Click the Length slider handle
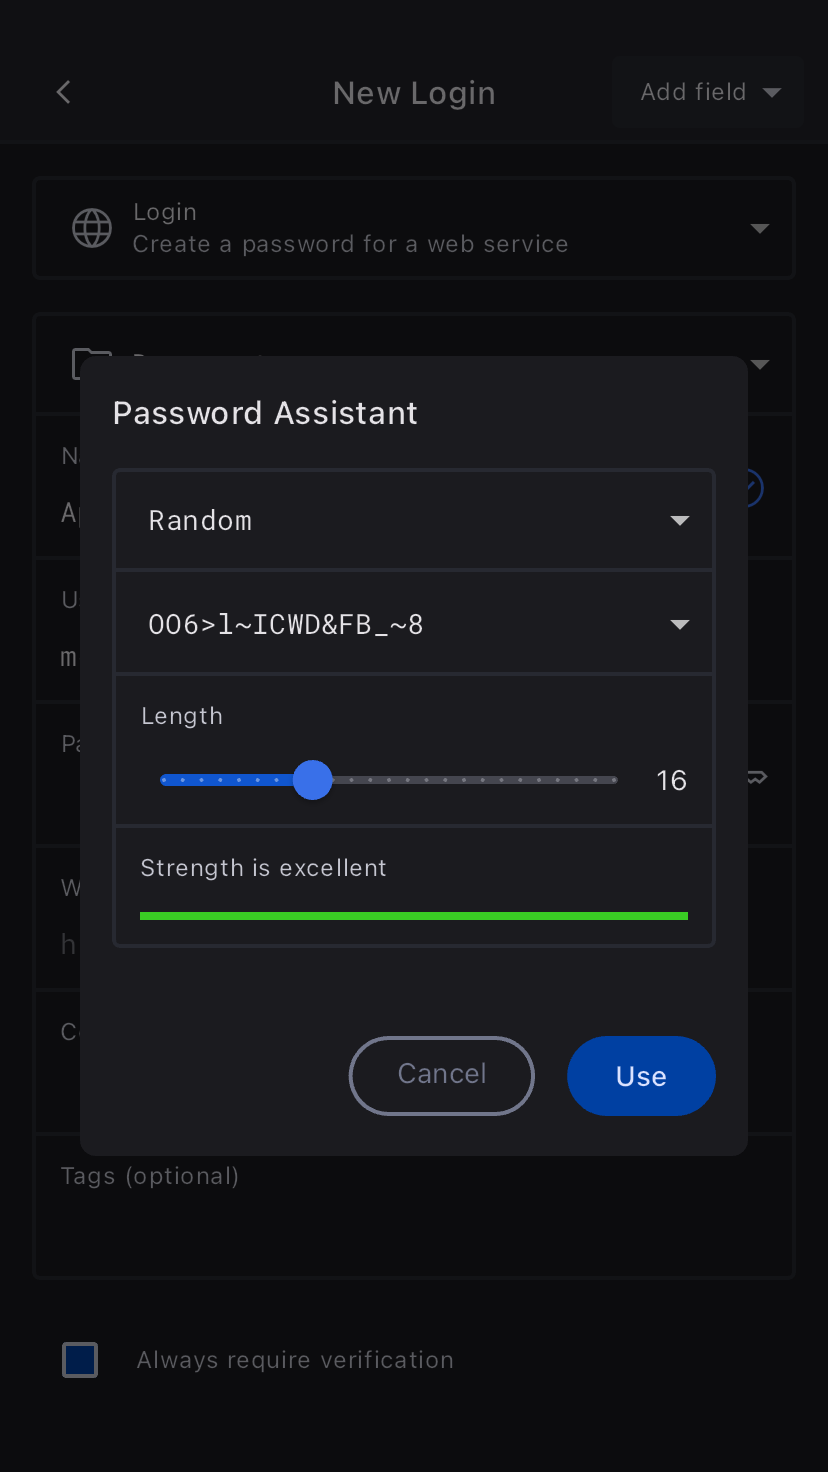 tap(313, 780)
